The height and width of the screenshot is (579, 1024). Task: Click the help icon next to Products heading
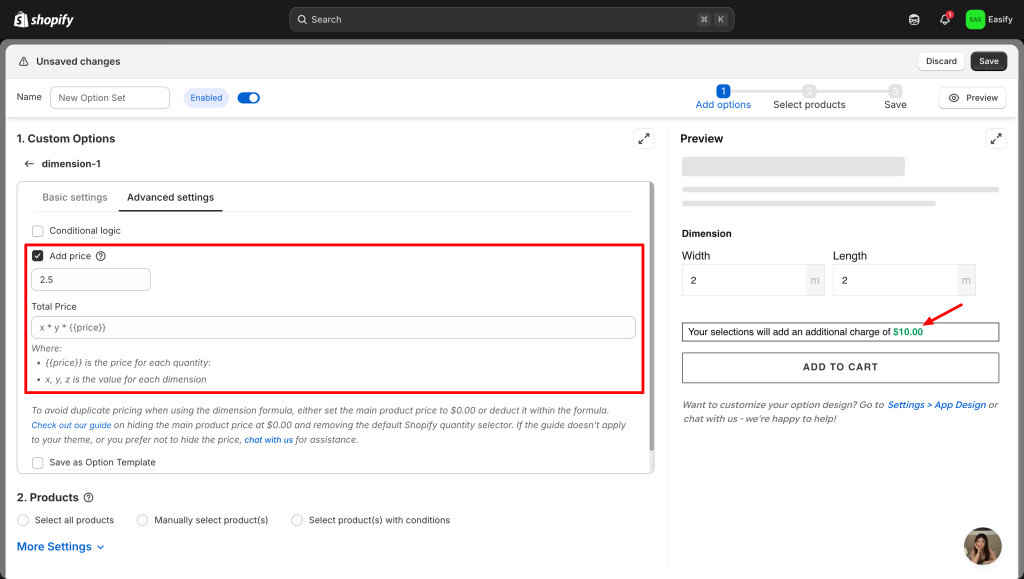[89, 498]
